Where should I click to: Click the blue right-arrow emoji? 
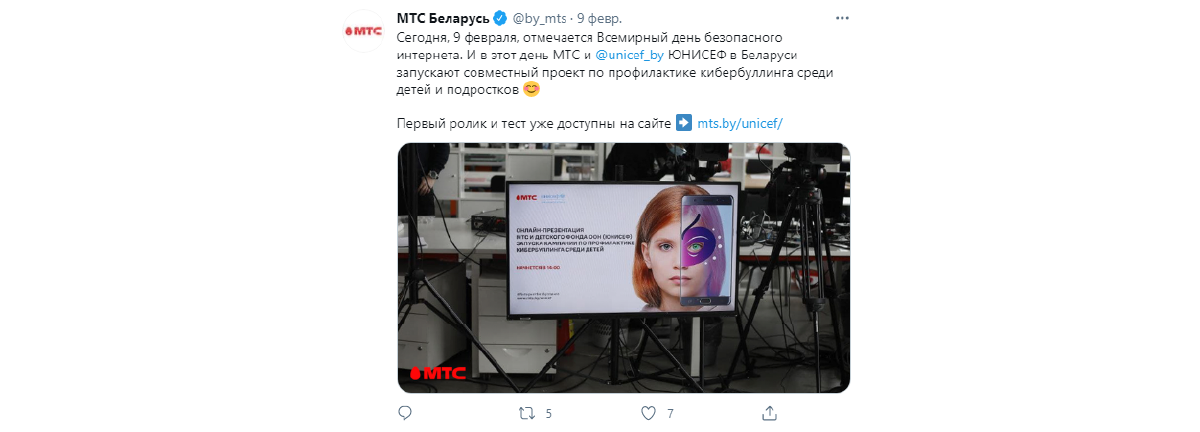coord(684,123)
